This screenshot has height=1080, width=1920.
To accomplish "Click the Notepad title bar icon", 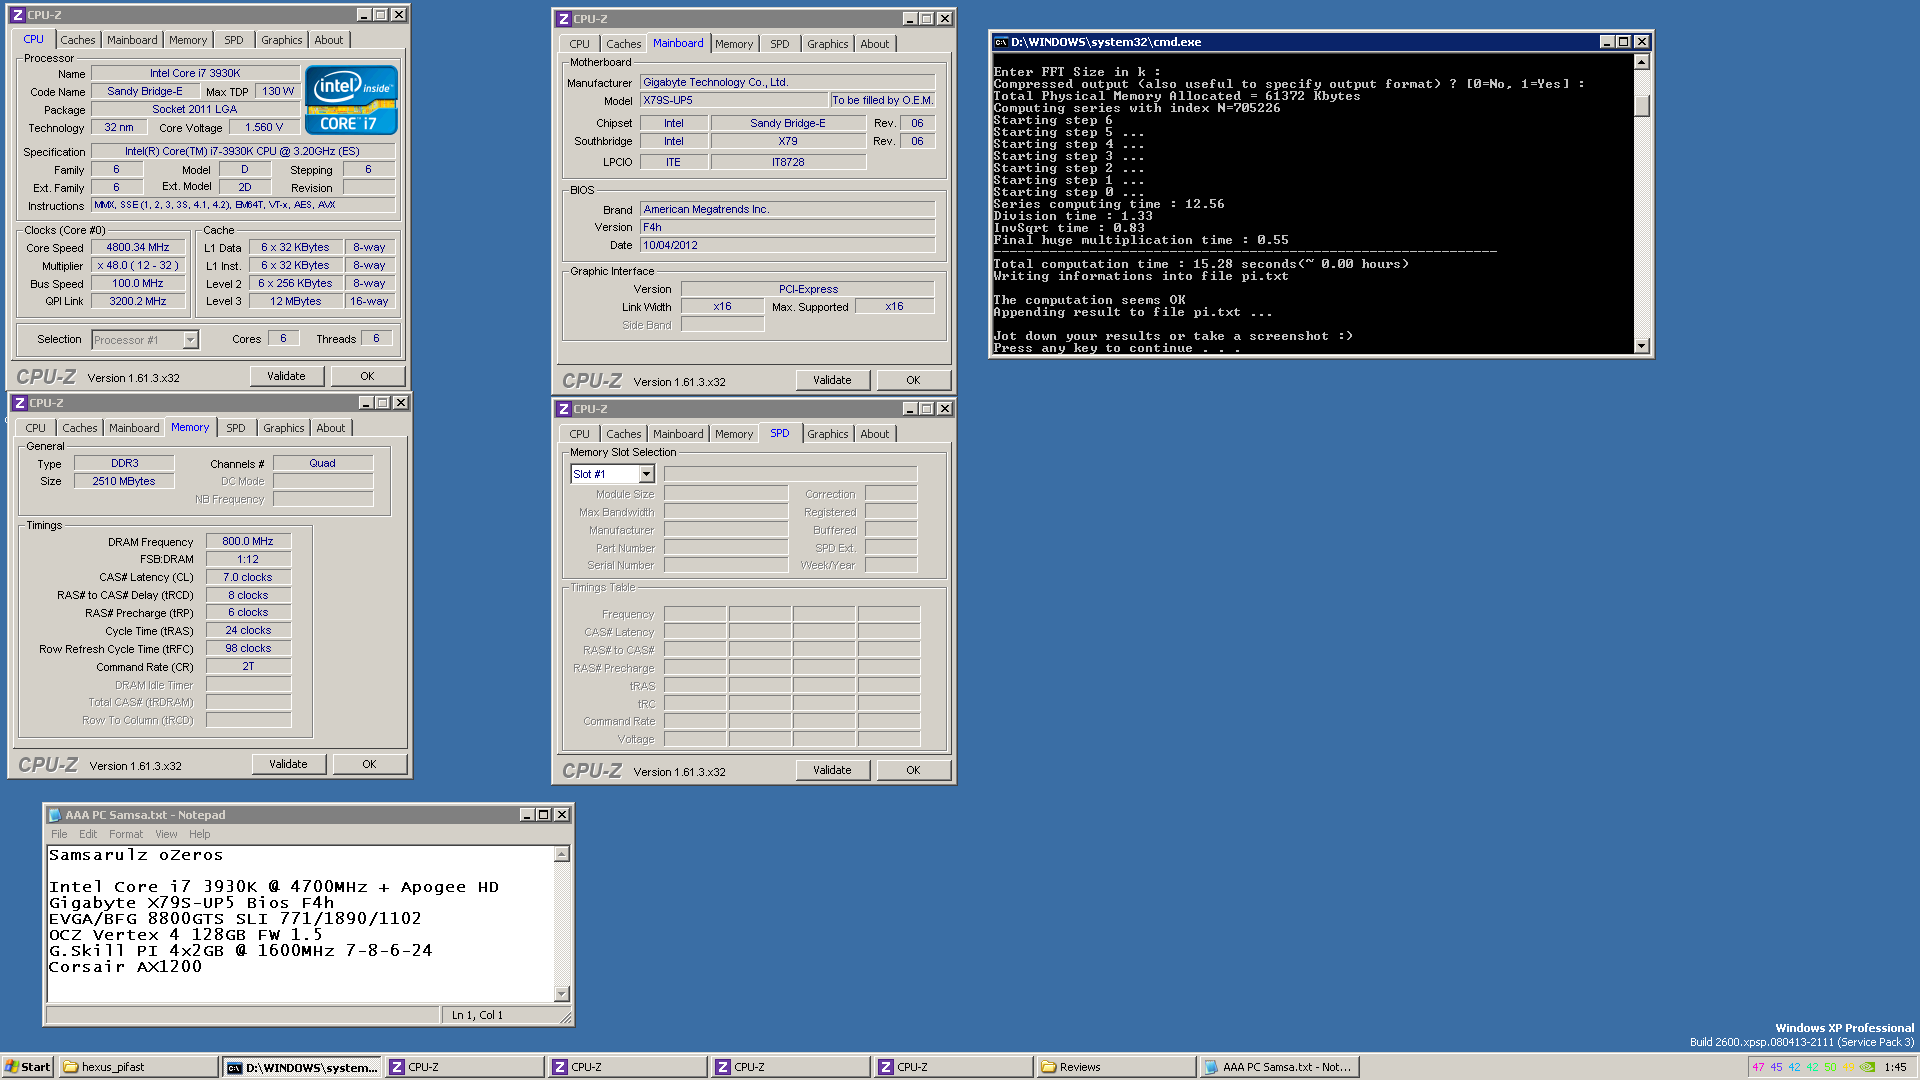I will (55, 815).
